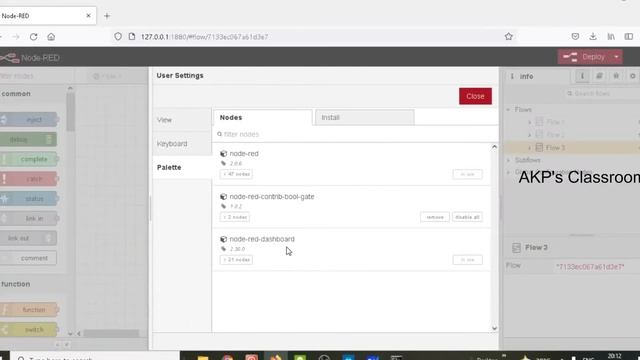Select the comment node in palette

tap(29, 258)
